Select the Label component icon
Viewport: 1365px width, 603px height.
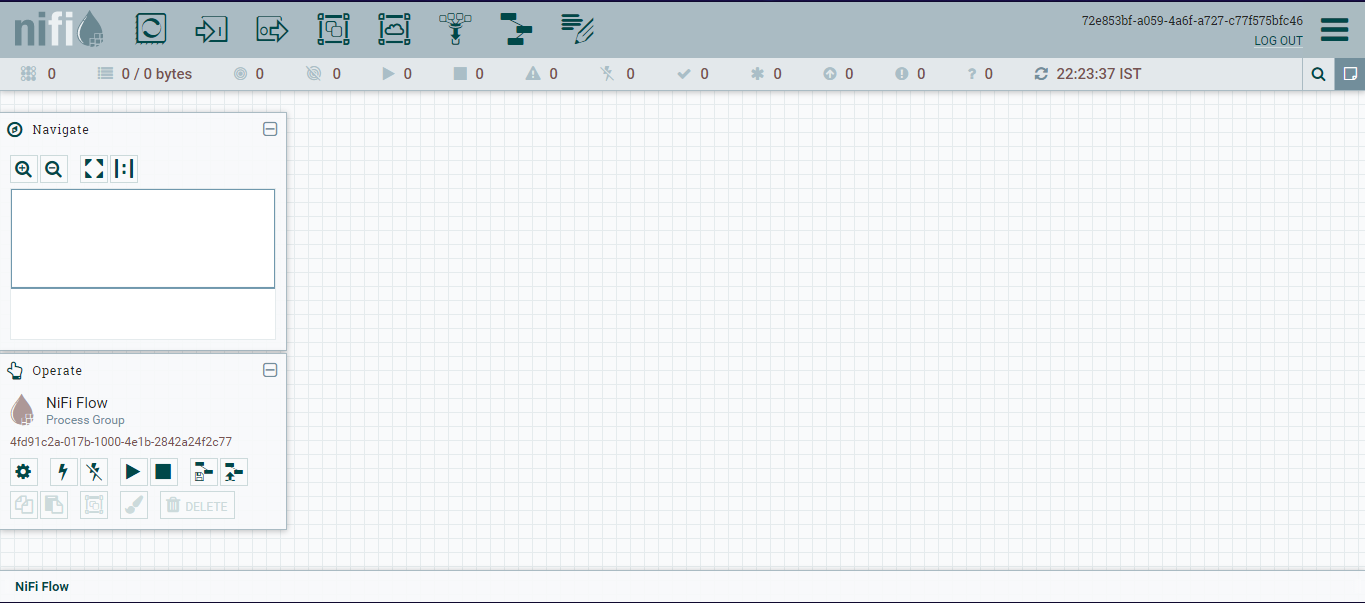577,29
